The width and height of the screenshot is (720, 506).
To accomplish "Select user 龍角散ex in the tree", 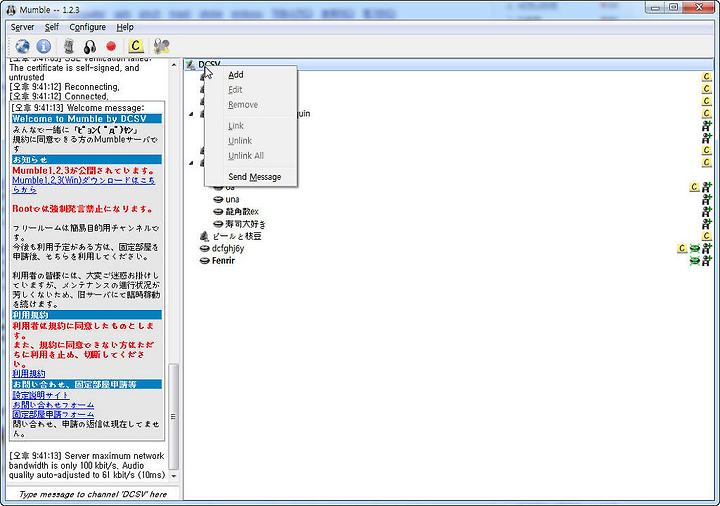I will [242, 212].
